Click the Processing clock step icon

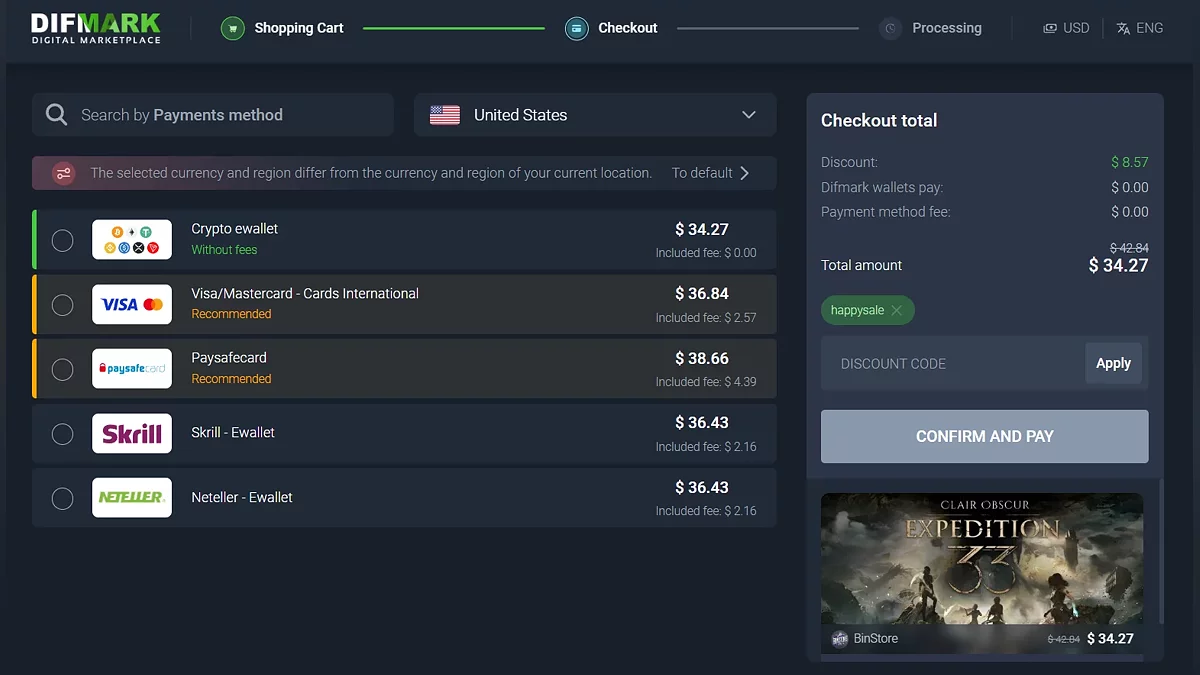[x=890, y=28]
